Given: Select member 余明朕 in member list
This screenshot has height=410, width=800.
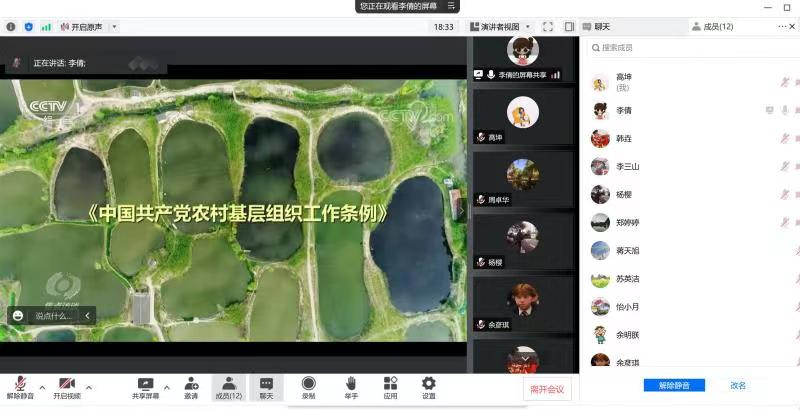Looking at the screenshot, I should tap(694, 335).
